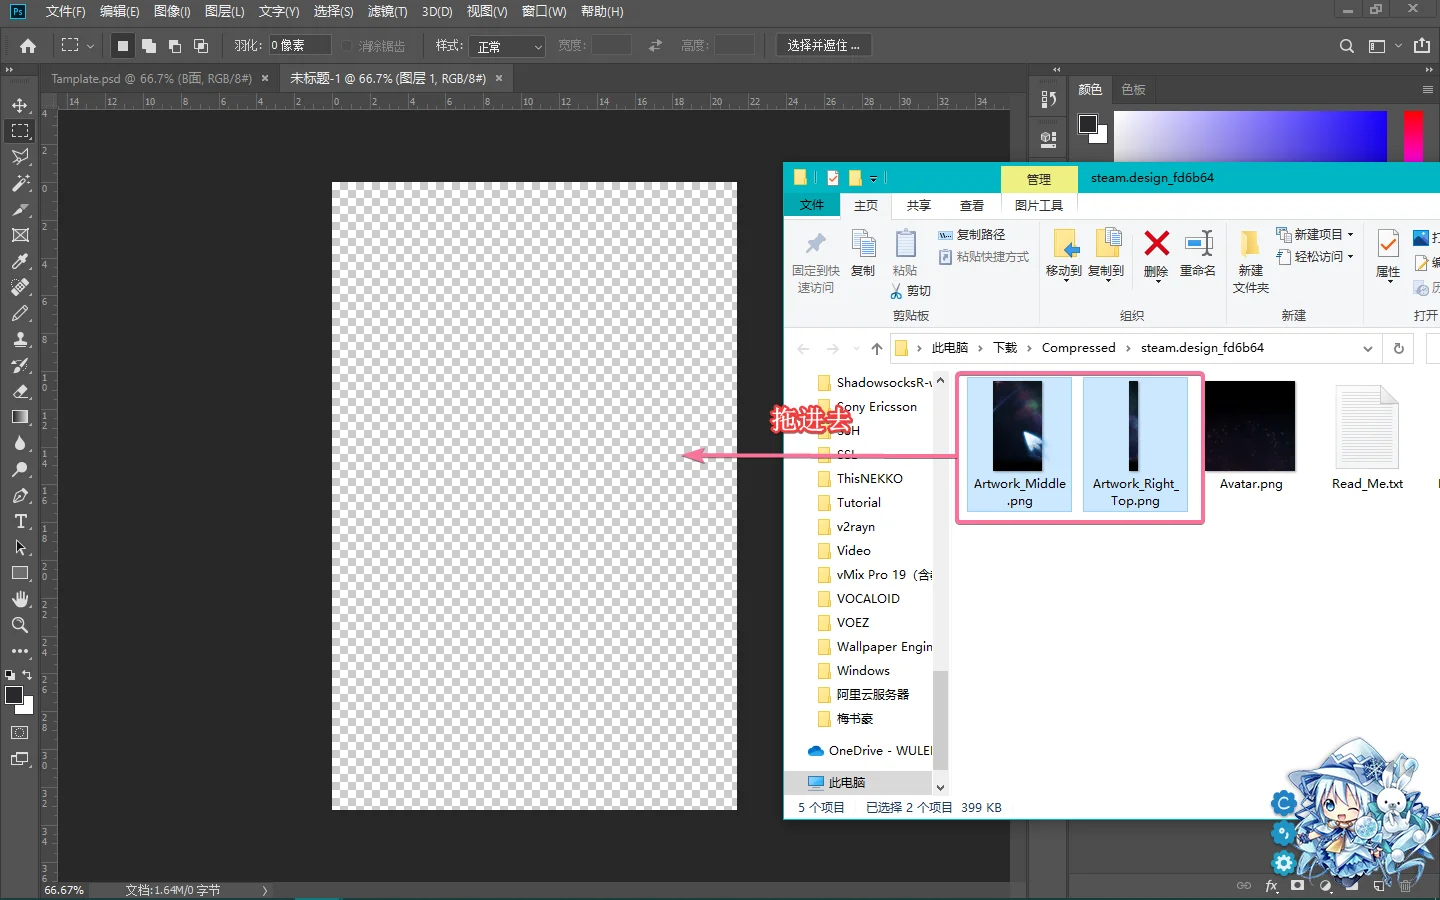The image size is (1440, 900).
Task: Click the toolbar foreground color swatch
Action: pyautogui.click(x=14, y=695)
